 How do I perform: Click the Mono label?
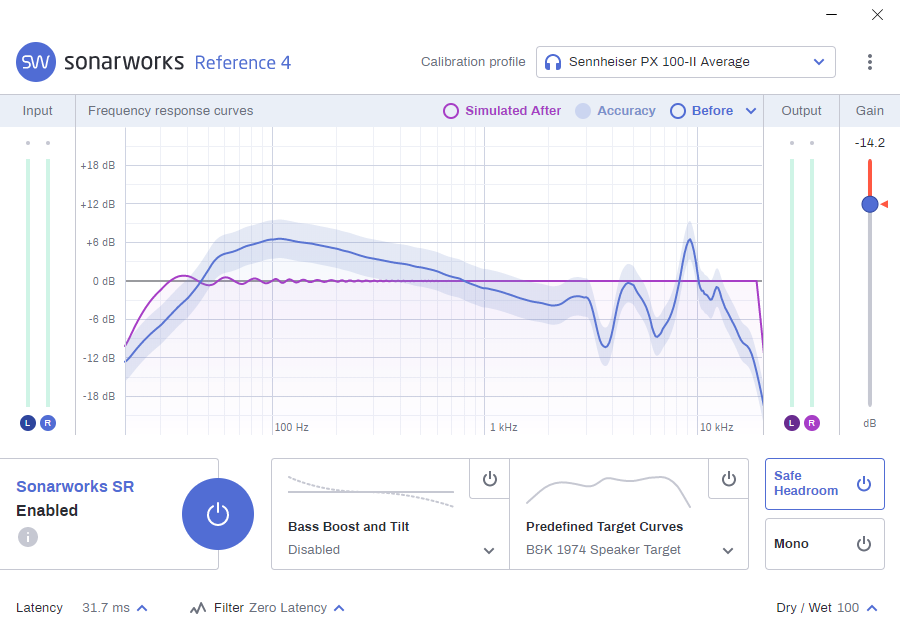pos(791,544)
